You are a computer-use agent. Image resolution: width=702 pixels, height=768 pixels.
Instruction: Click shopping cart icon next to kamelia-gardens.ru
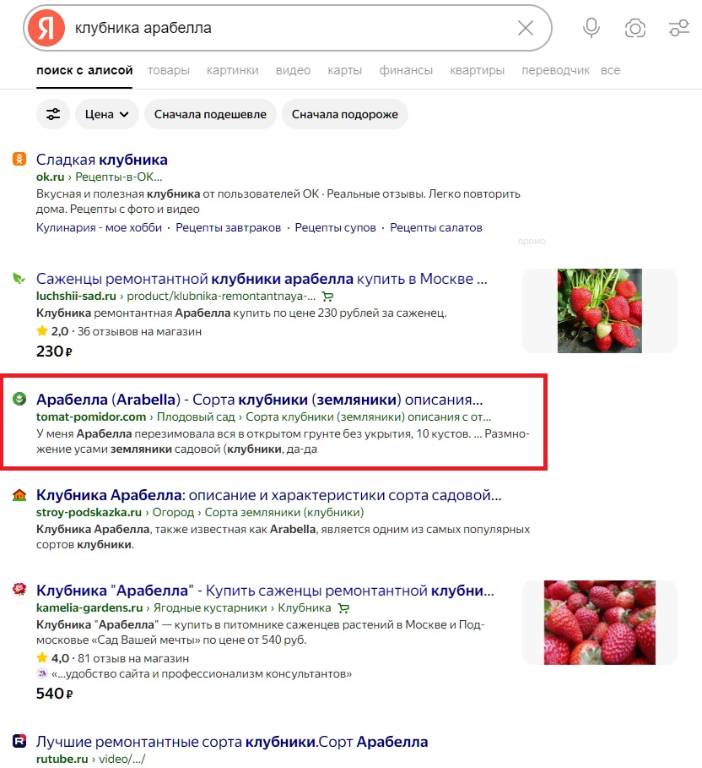pos(344,608)
